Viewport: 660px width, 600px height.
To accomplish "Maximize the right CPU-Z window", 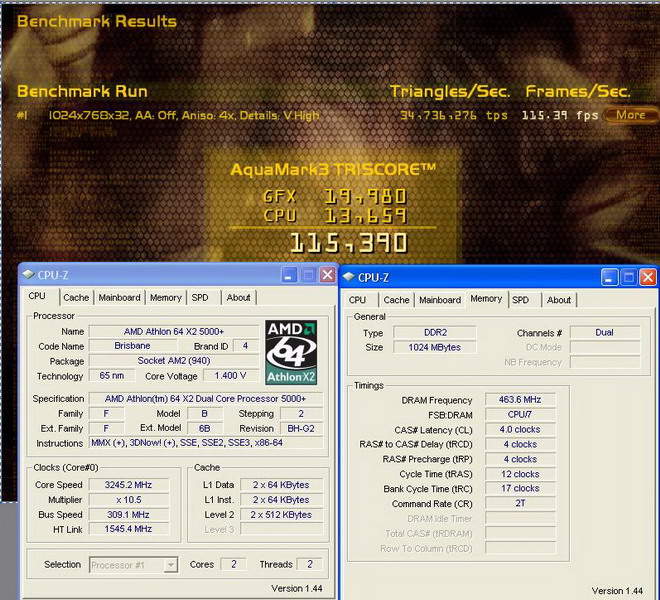I will 629,277.
